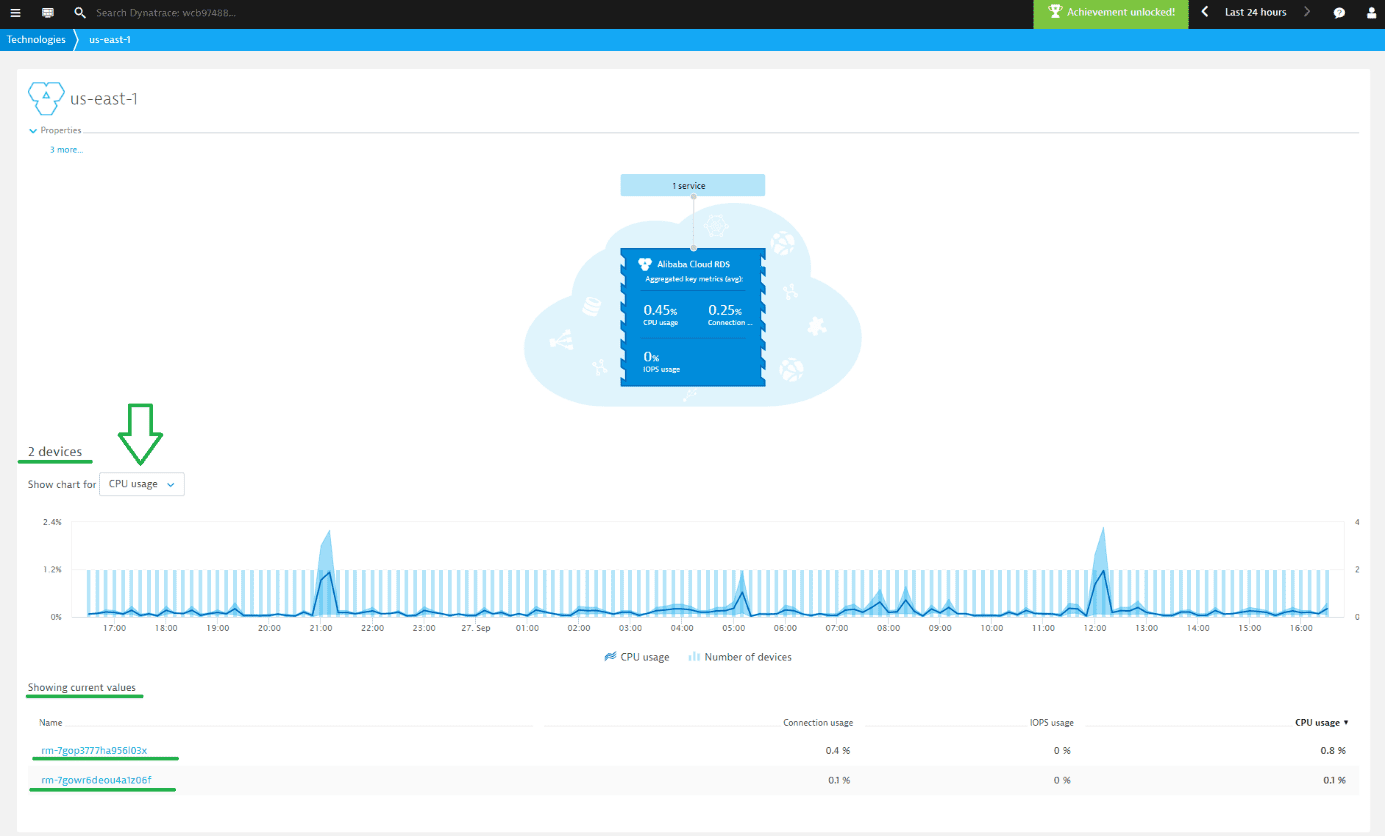
Task: Open the hamburger navigation menu
Action: coord(15,13)
